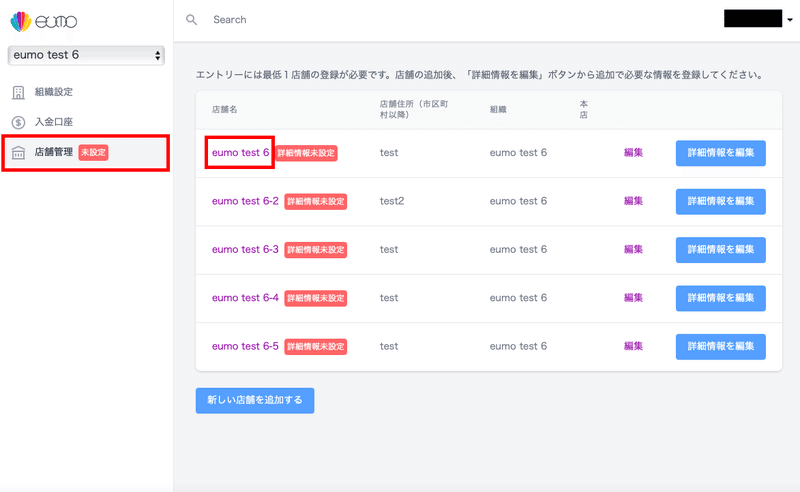800x492 pixels.
Task: Click 詳細情報を編集 for eumo test 6-4
Action: (721, 299)
